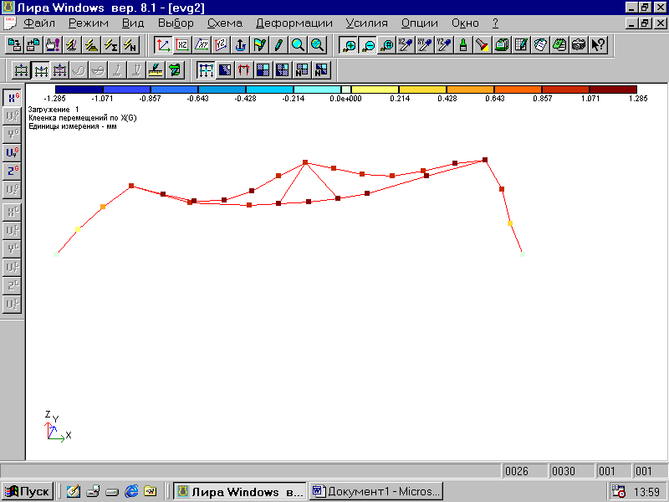Click the text 'Загружение 1'
Viewport: 669px width, 502px height.
pos(53,110)
